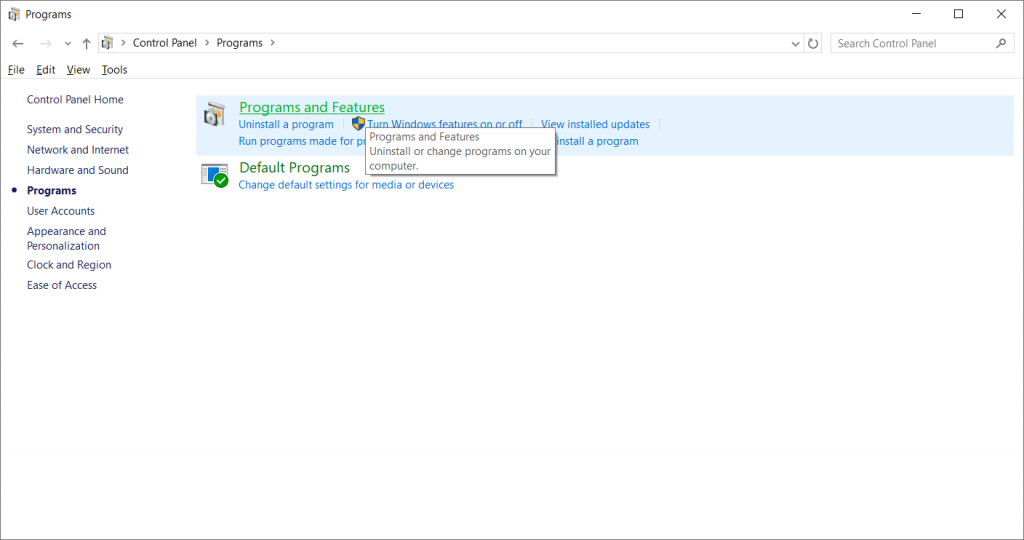Maximize the Programs window
The image size is (1024, 540).
point(958,14)
